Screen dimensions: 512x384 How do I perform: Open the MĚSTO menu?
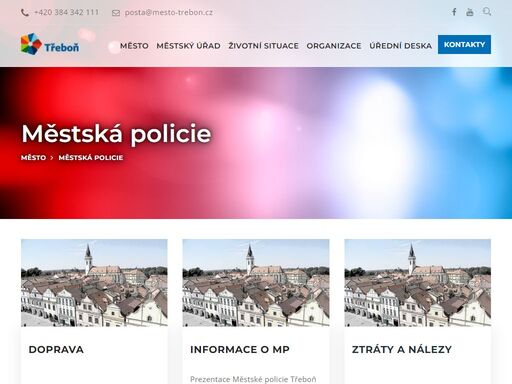(134, 46)
